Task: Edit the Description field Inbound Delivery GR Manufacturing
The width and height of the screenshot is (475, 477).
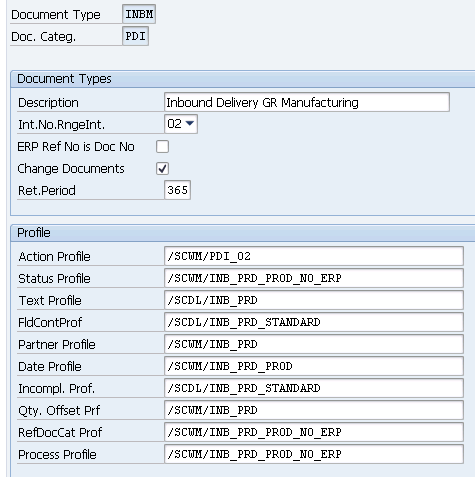Action: 307,102
